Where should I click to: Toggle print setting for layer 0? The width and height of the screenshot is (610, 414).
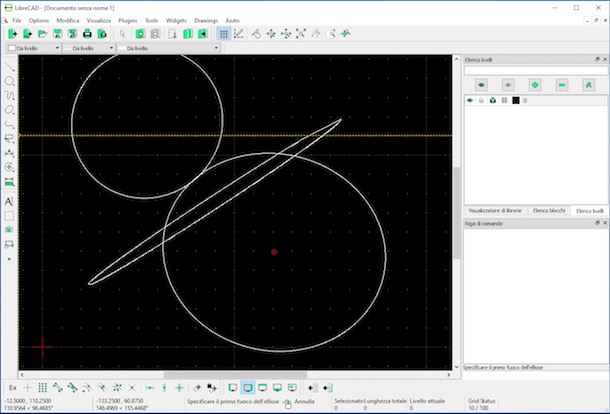pyautogui.click(x=493, y=101)
